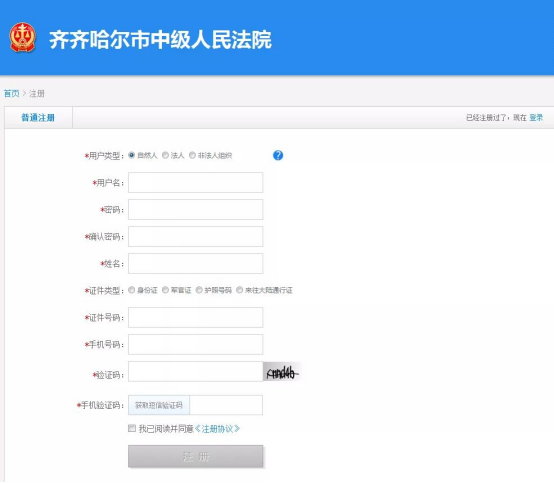
Task: Select the 自然人 user type radio
Action: 131,155
